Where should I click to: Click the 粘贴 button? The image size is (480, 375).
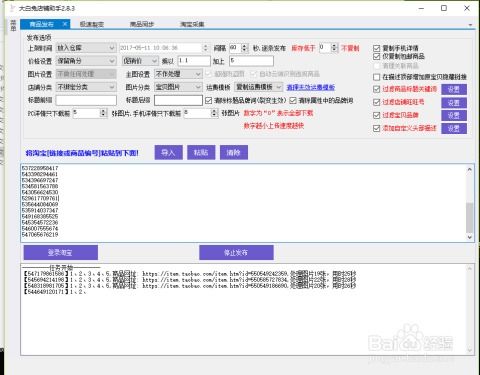[201, 153]
